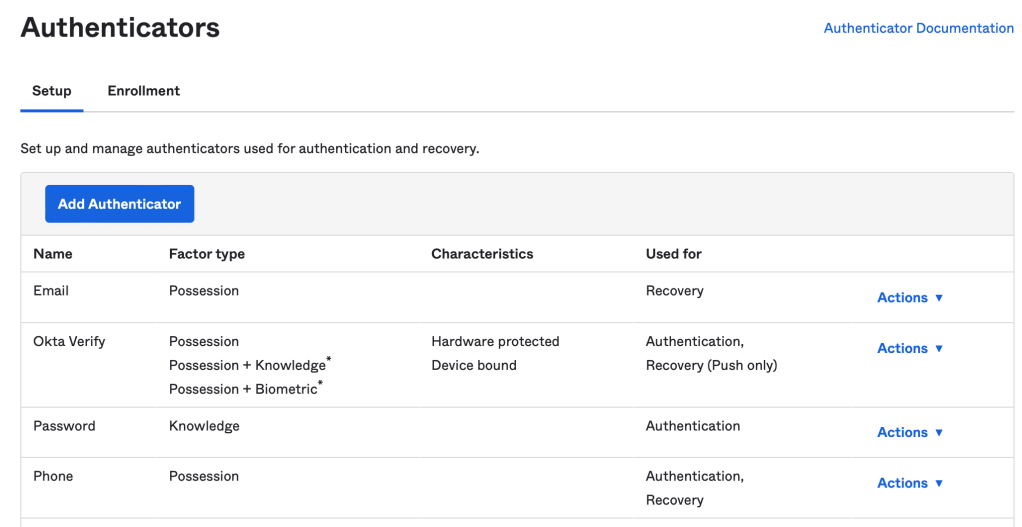Select the Password authenticator name
Screen dimensions: 1022x527
[64, 426]
